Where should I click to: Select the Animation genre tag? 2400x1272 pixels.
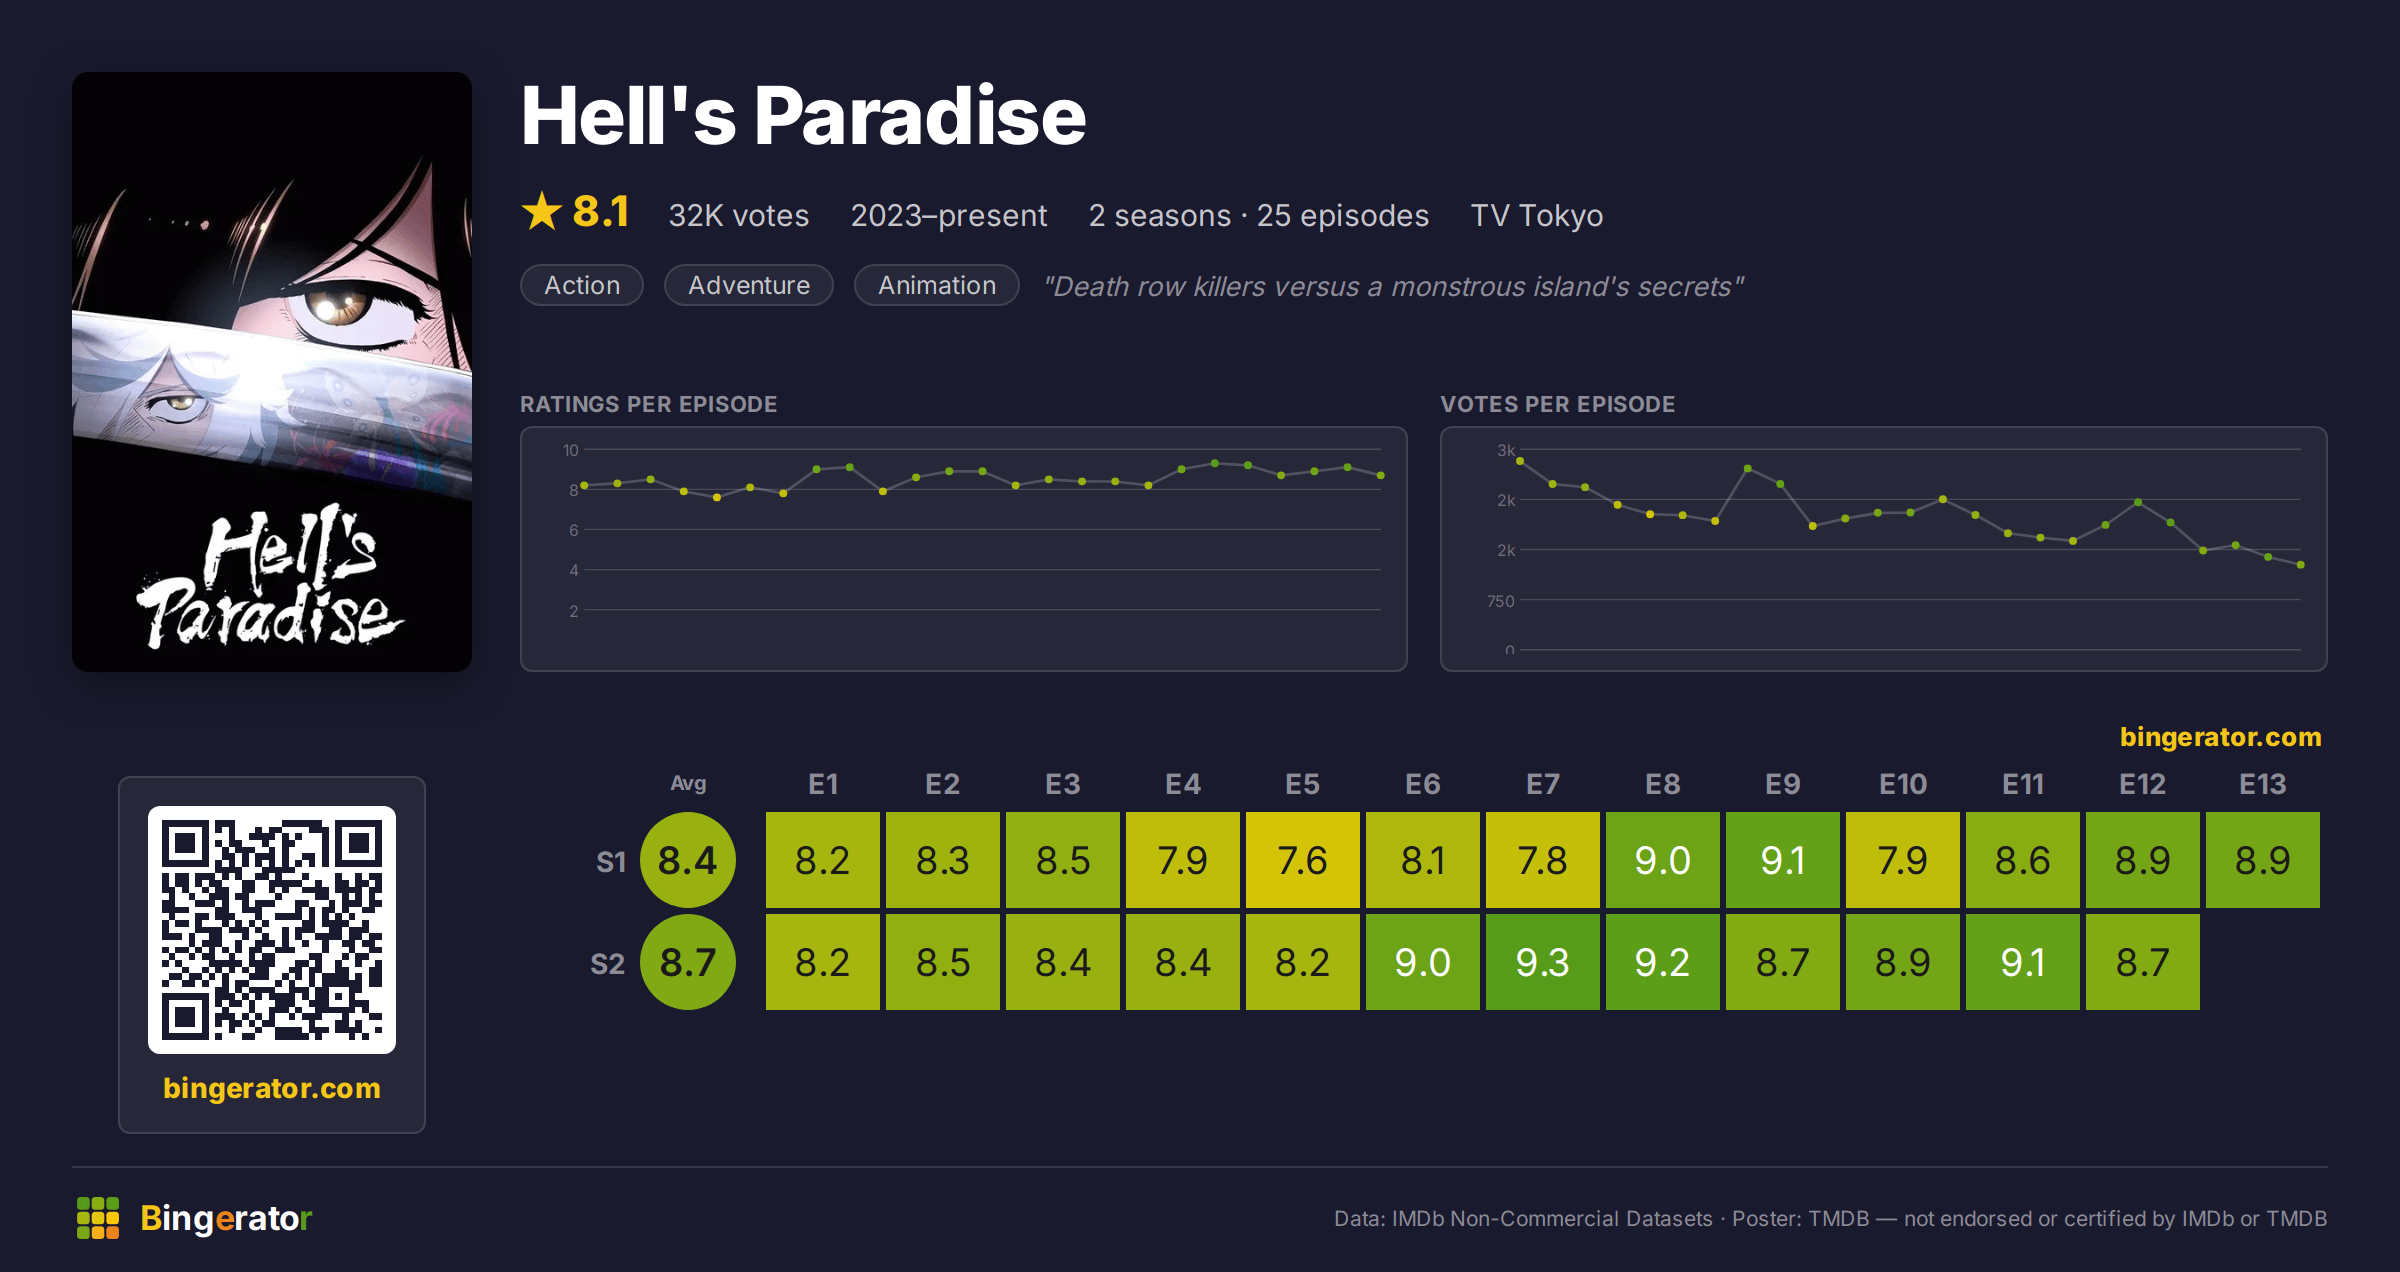tap(937, 285)
